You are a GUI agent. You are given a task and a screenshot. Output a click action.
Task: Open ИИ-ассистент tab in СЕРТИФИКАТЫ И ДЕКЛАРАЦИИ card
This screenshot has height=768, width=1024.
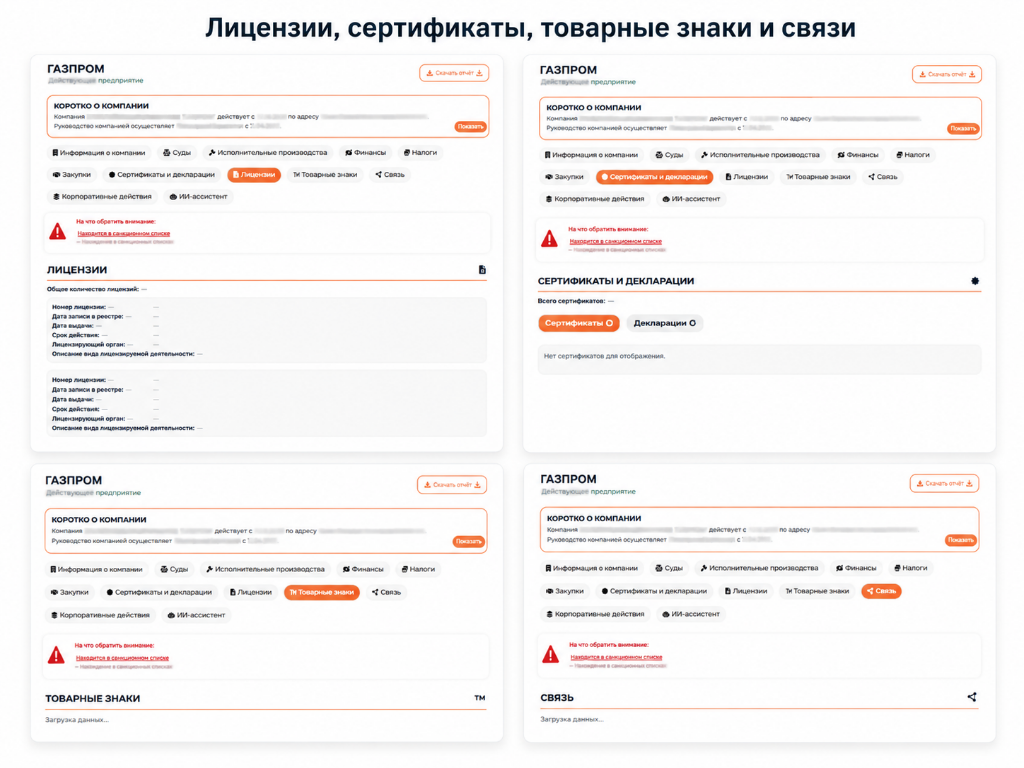[691, 199]
